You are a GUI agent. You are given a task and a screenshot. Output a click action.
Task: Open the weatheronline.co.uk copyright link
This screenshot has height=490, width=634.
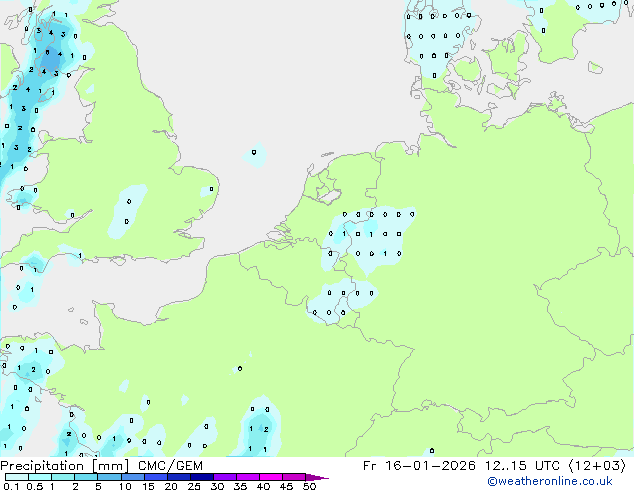550,481
